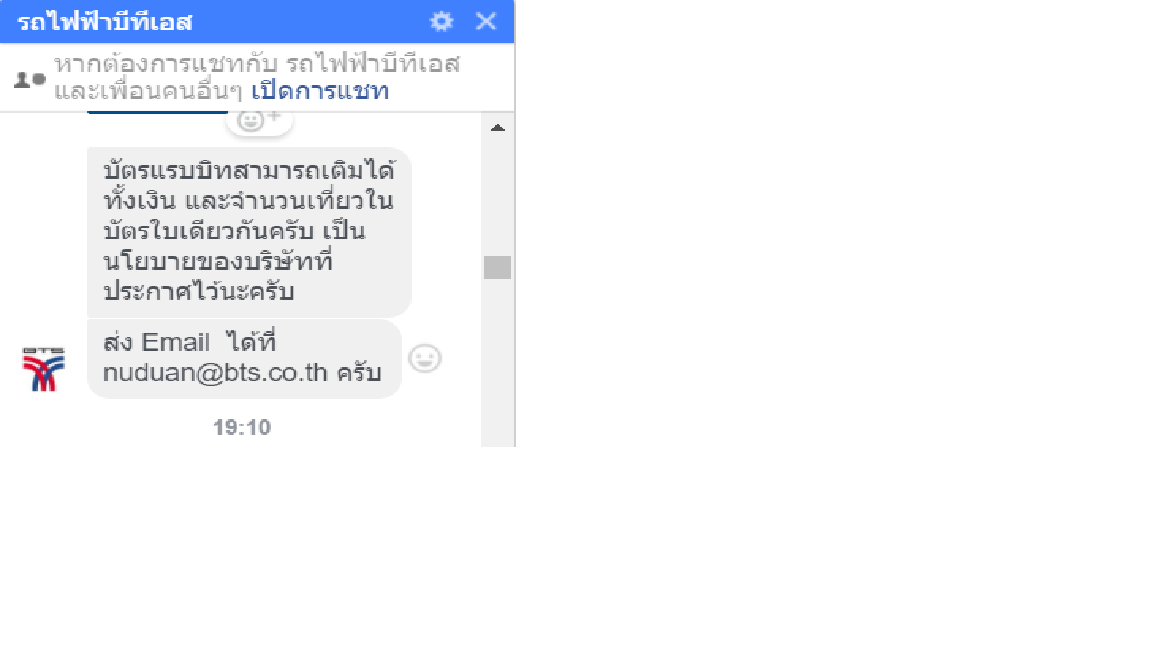Viewport: 1152px width, 648px height.
Task: Click the empty blue header bar area
Action: pyautogui.click(x=309, y=21)
